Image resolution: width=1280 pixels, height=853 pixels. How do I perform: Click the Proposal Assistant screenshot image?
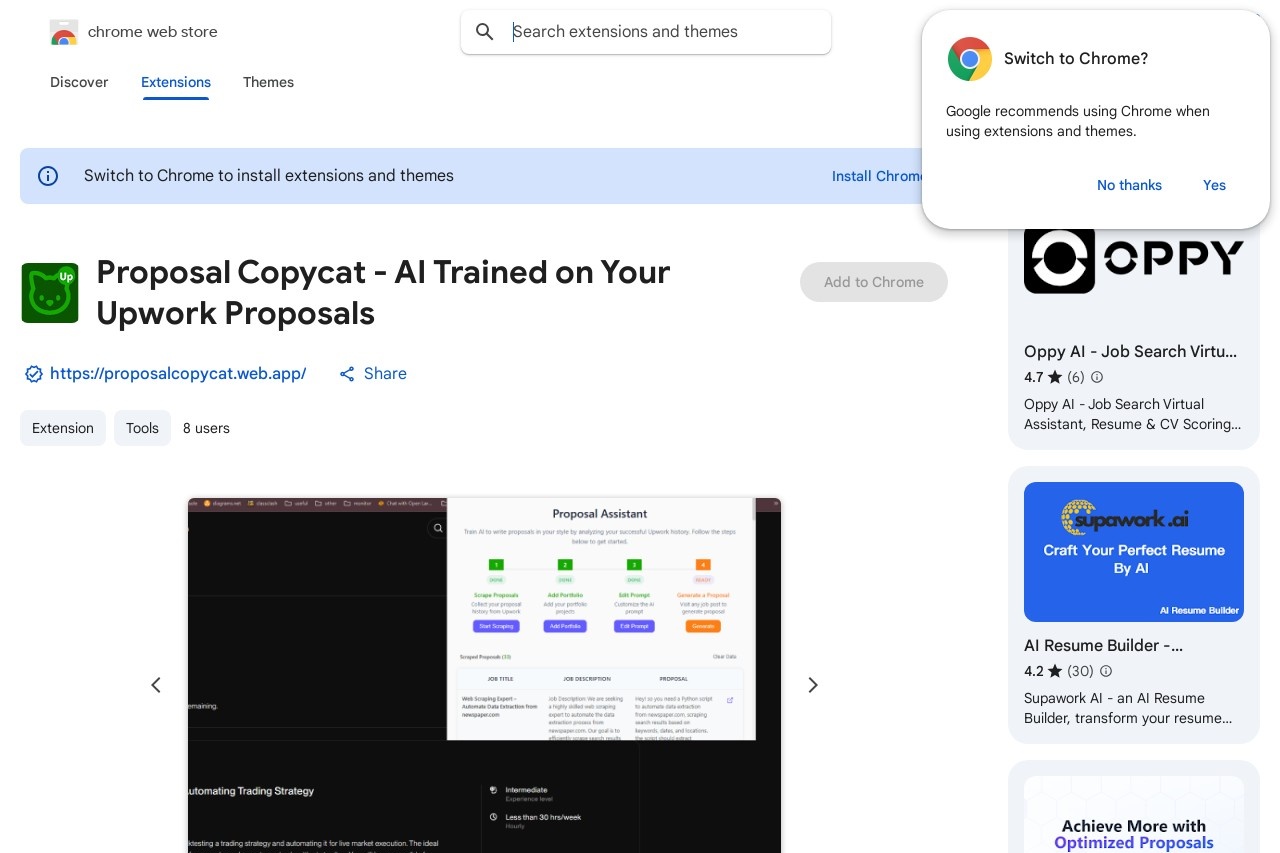pyautogui.click(x=484, y=675)
